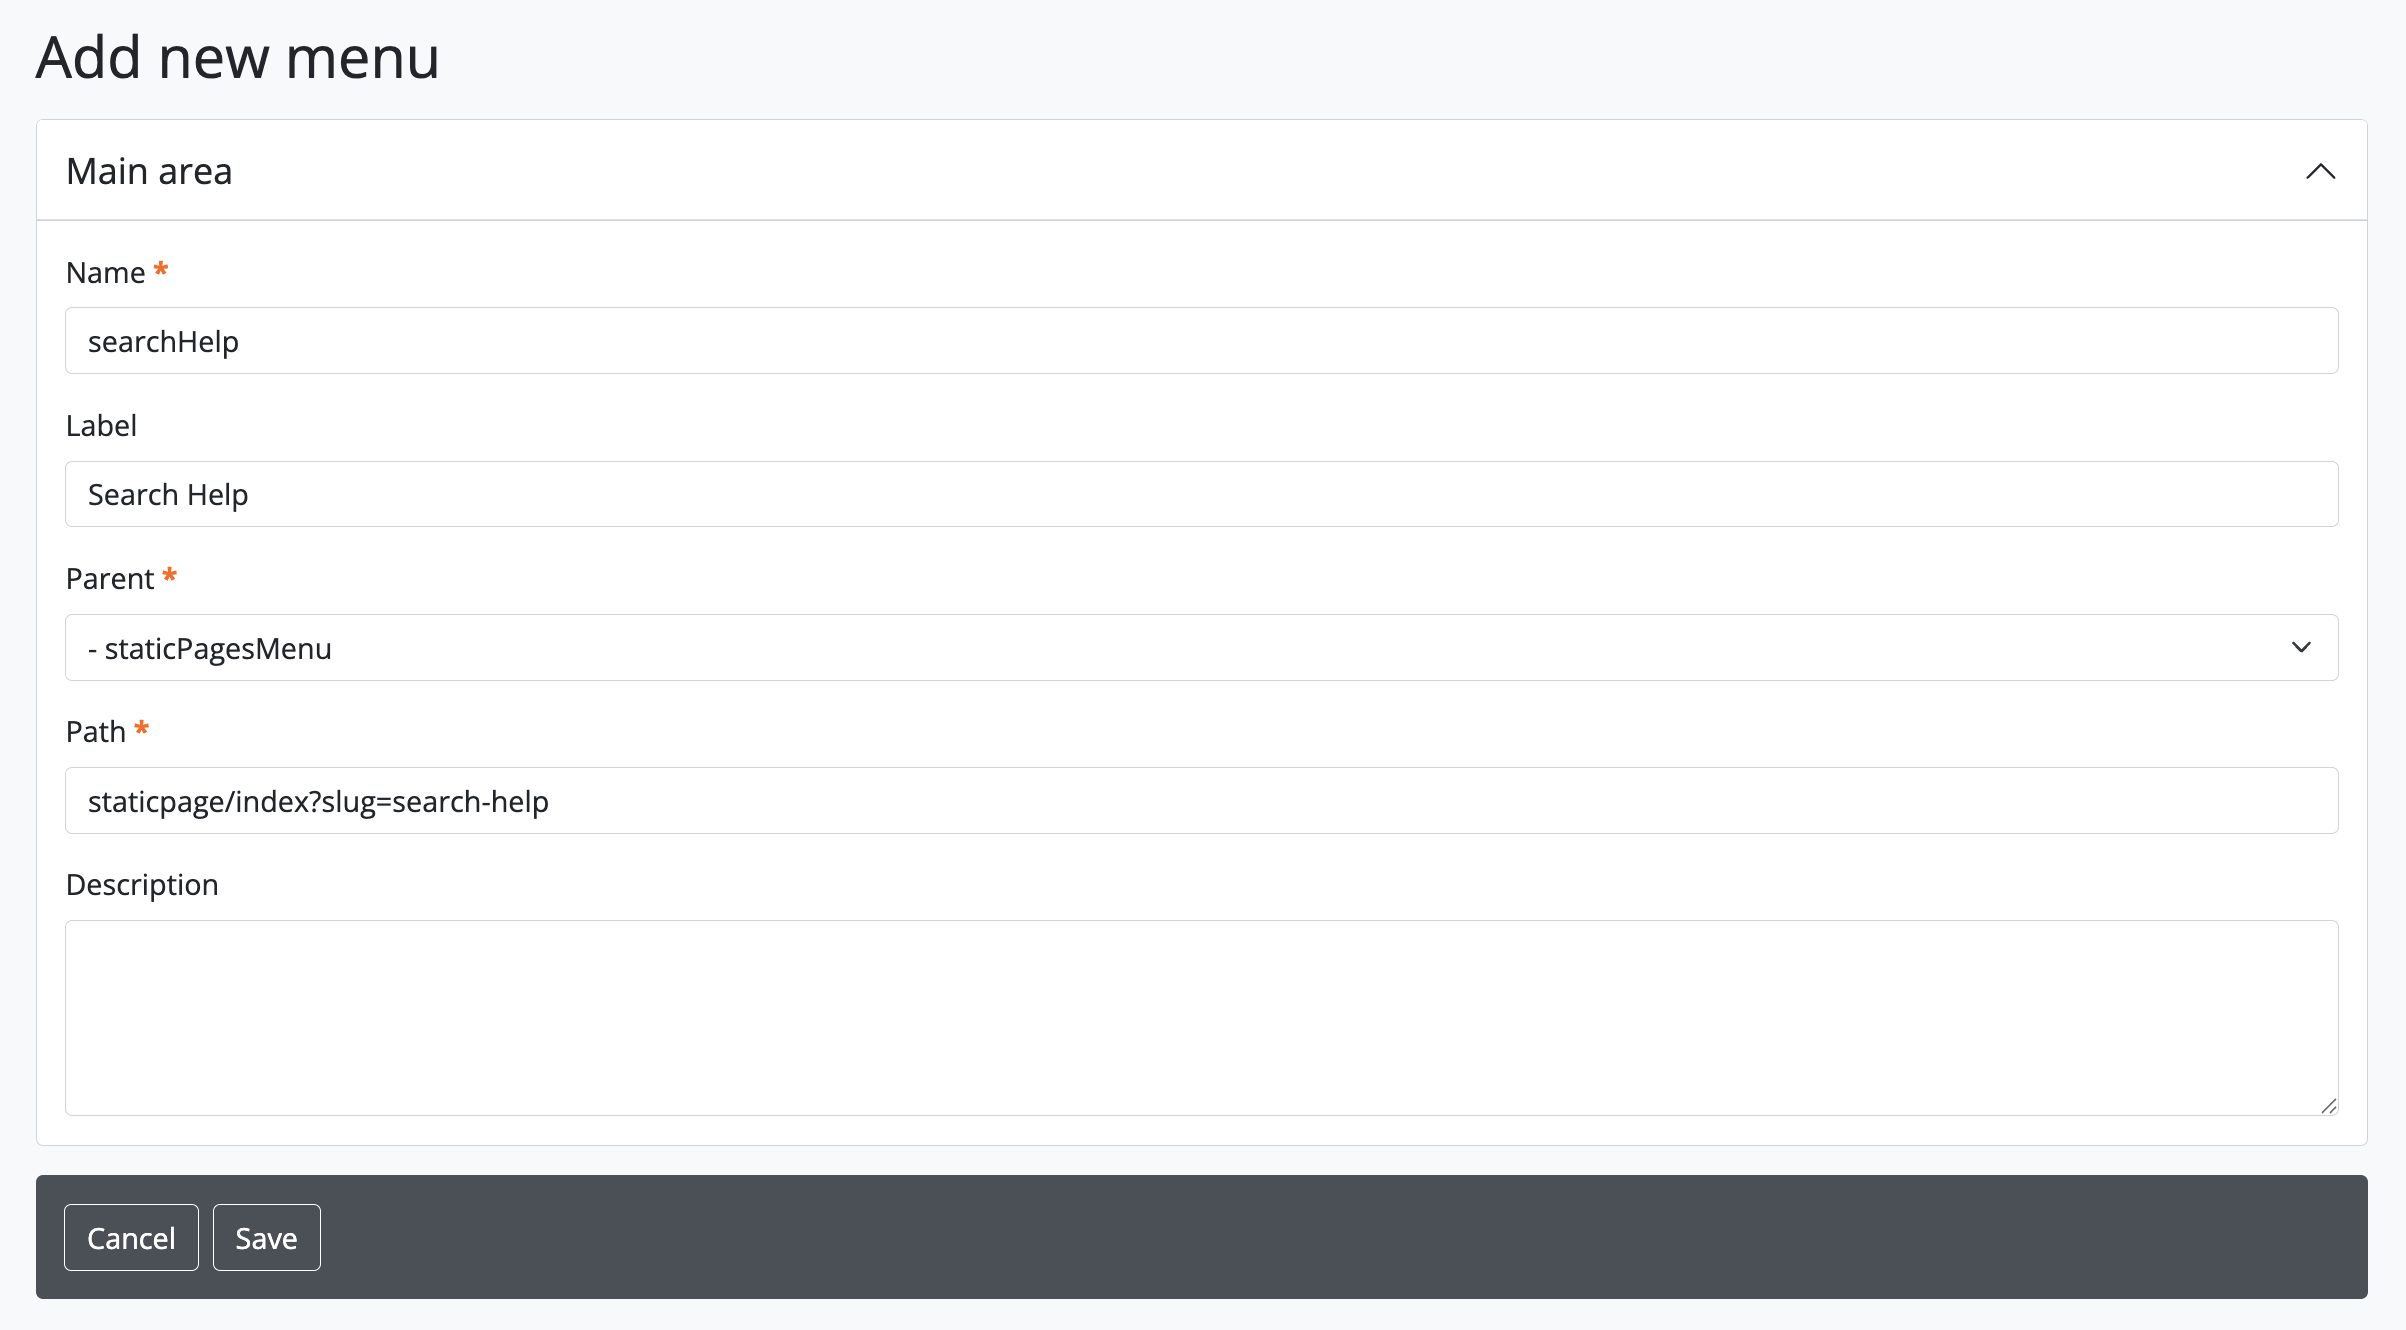Click the required asterisk beside Name
The image size is (2406, 1330).
tap(161, 270)
